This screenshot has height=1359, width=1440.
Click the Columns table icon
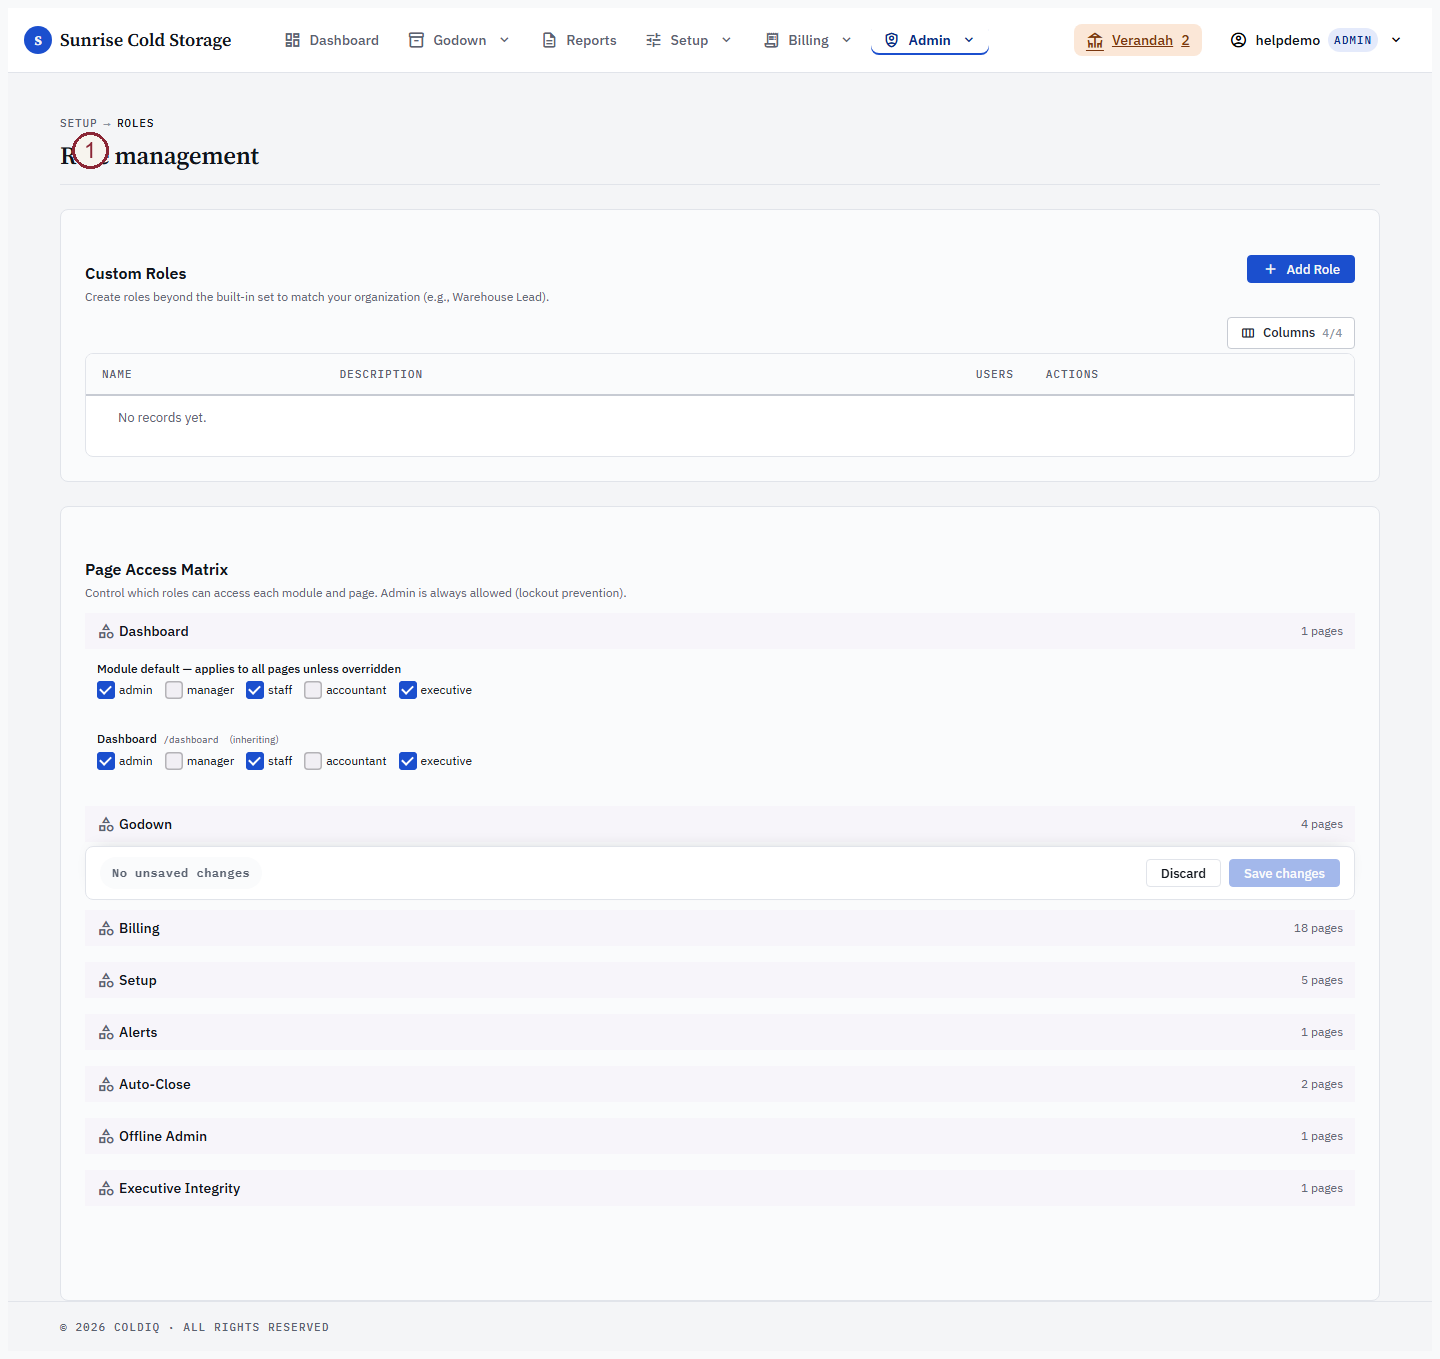(1248, 333)
